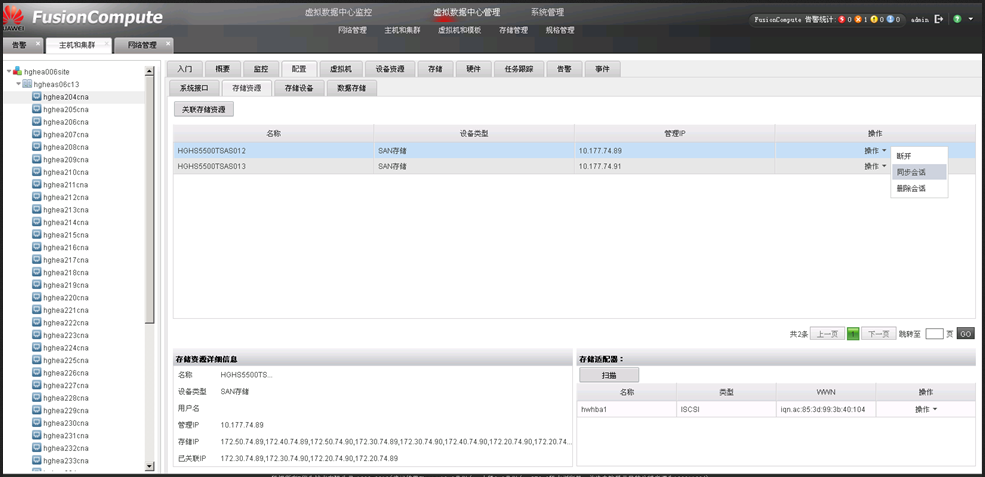
Task: Click the hghea006site site icon
Action: point(17,72)
